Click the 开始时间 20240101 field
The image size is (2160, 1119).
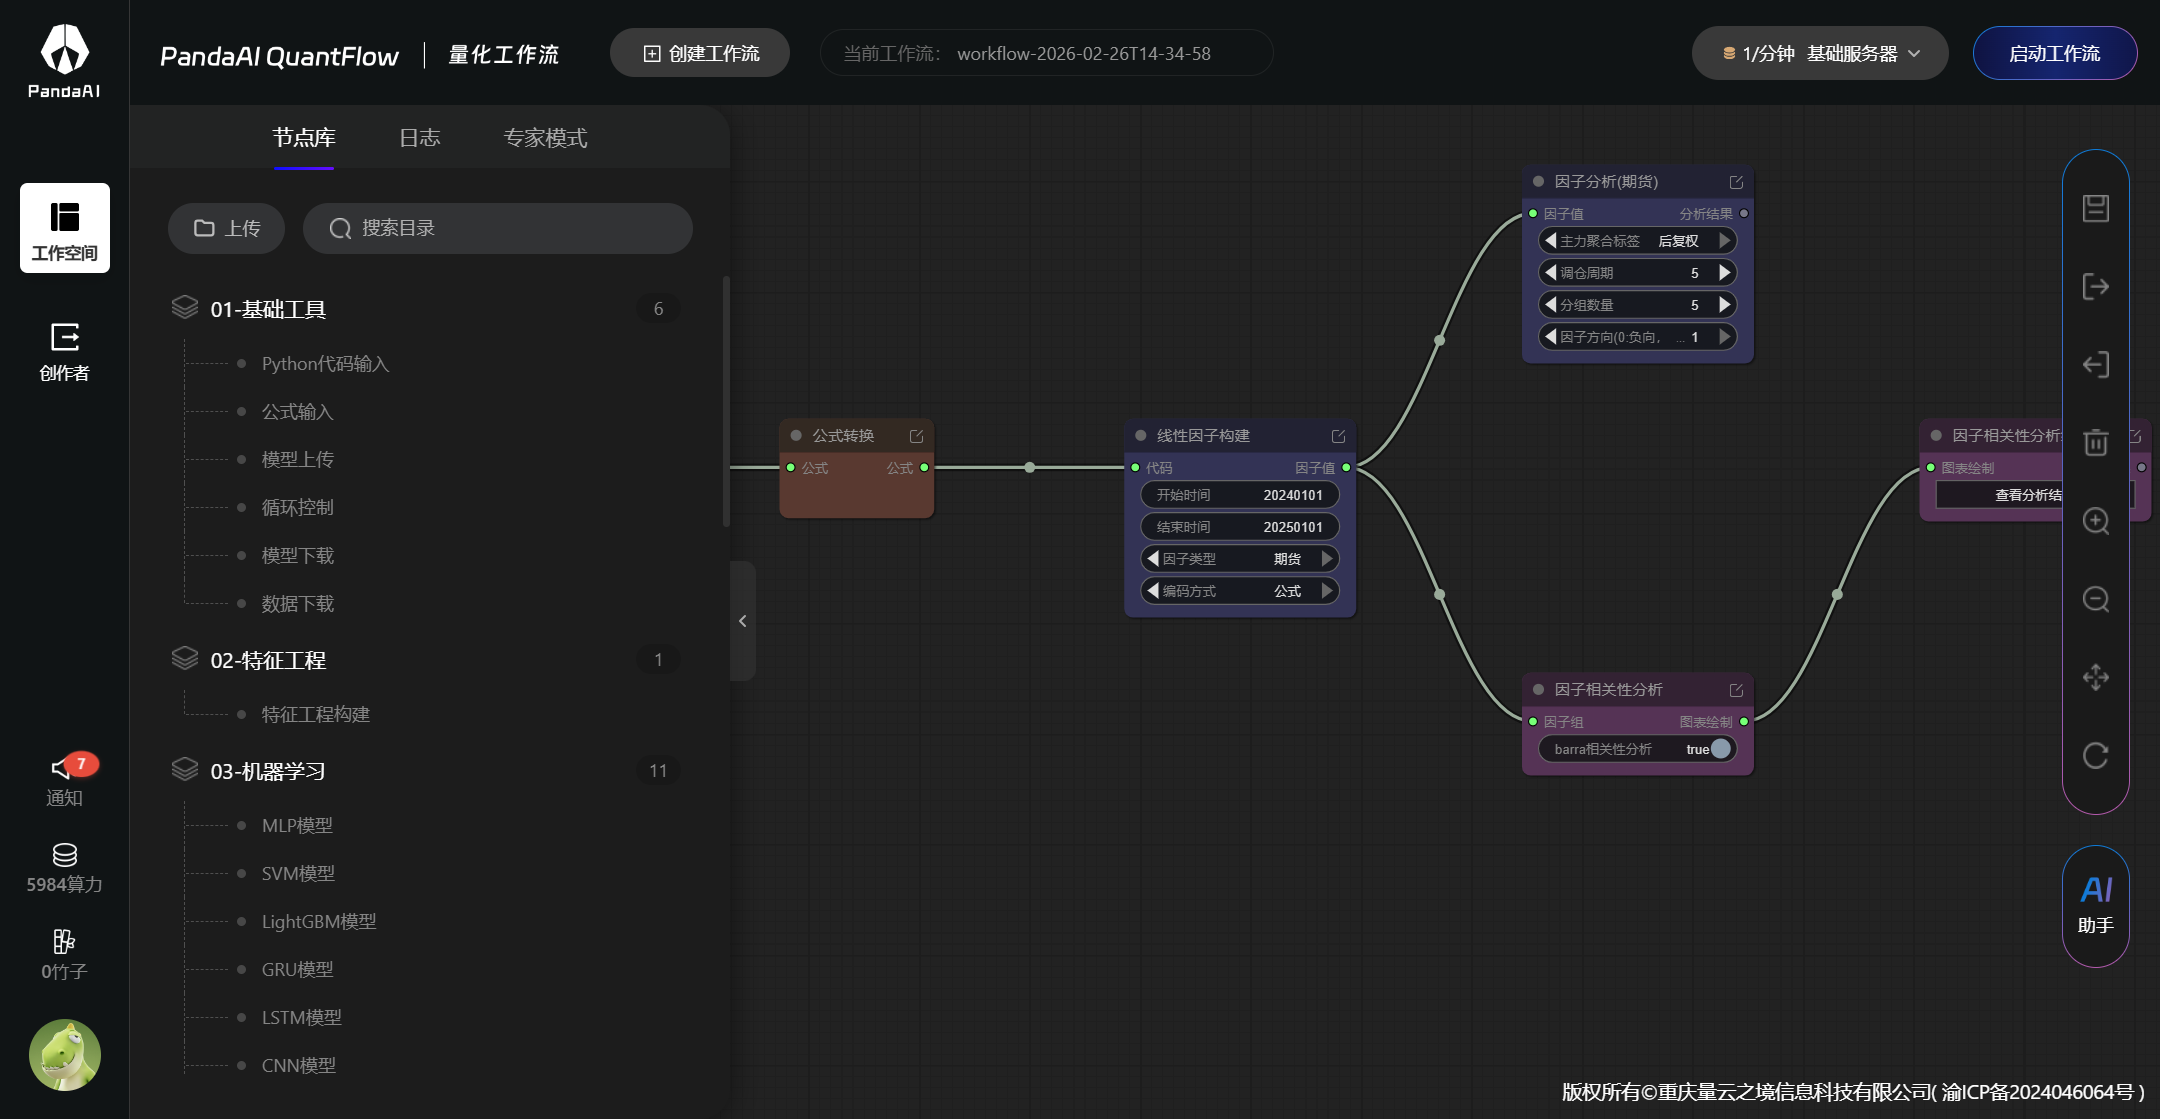click(x=1240, y=495)
